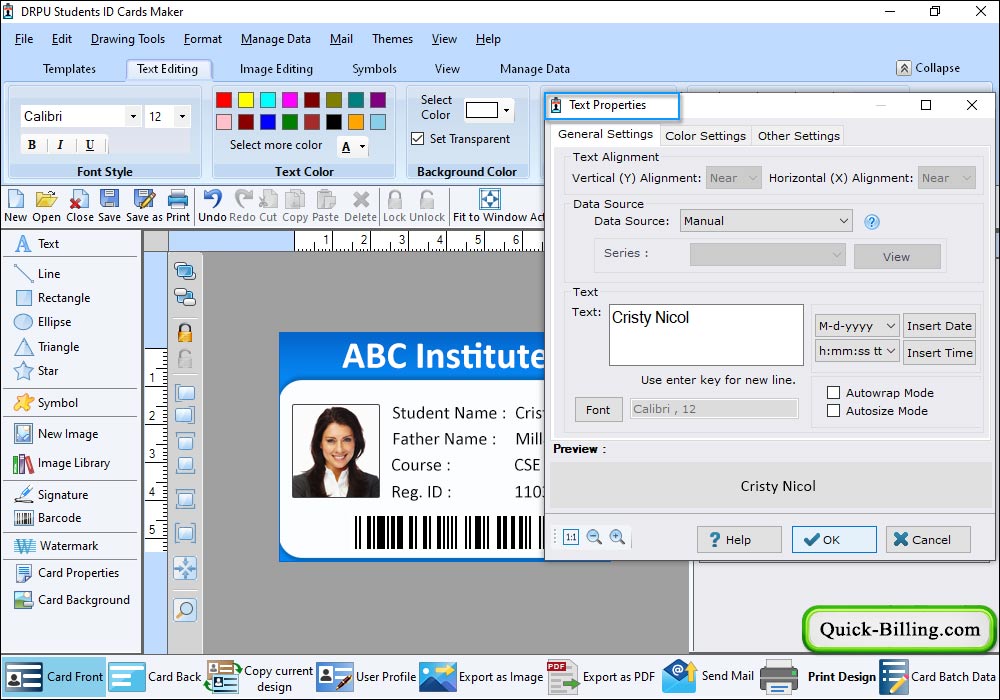Reset preview to 1:1 size
Screen dimensions: 1000x700
571,537
